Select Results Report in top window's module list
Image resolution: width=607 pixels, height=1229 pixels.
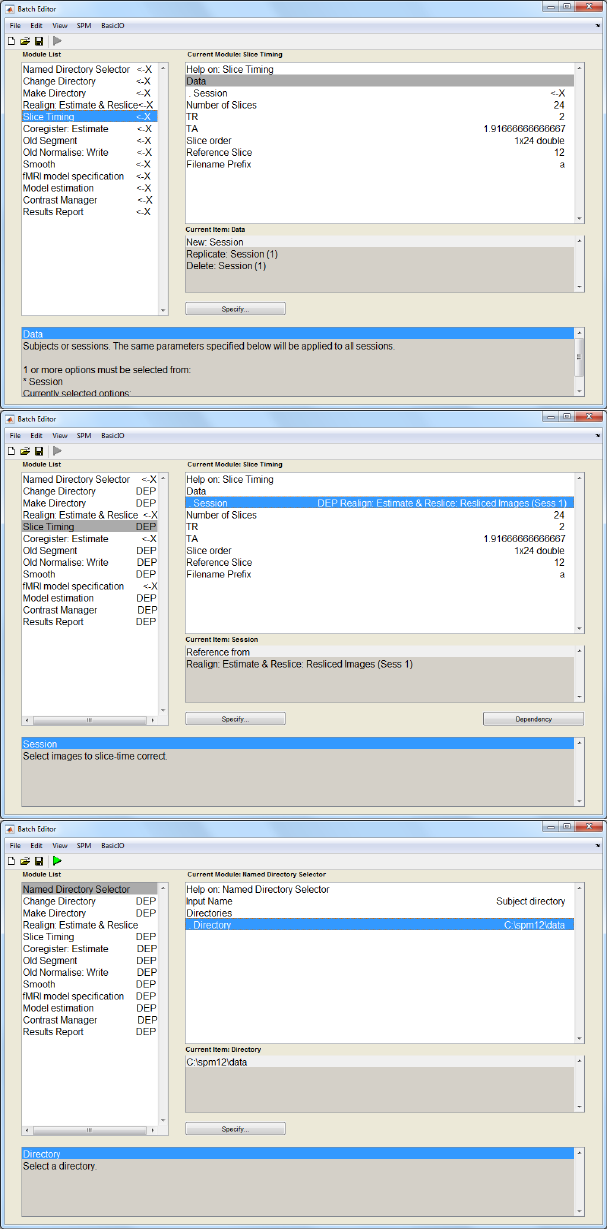pyautogui.click(x=89, y=212)
